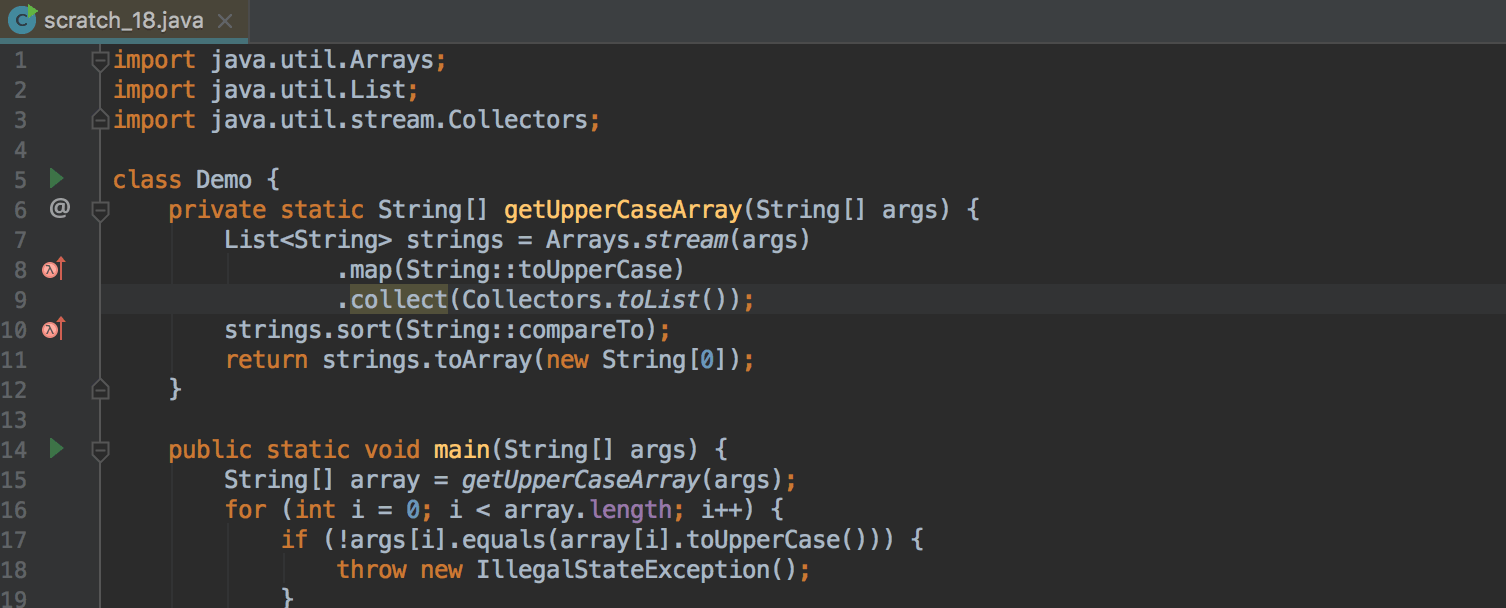Image resolution: width=1506 pixels, height=608 pixels.
Task: Run the Demo class via gutter arrow
Action: click(x=56, y=179)
